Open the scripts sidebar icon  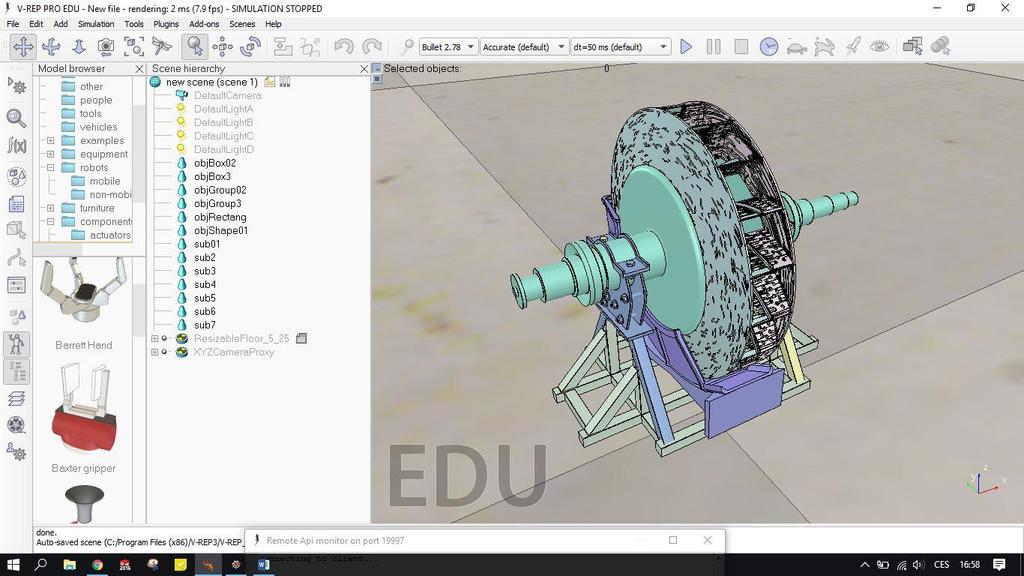pos(16,204)
